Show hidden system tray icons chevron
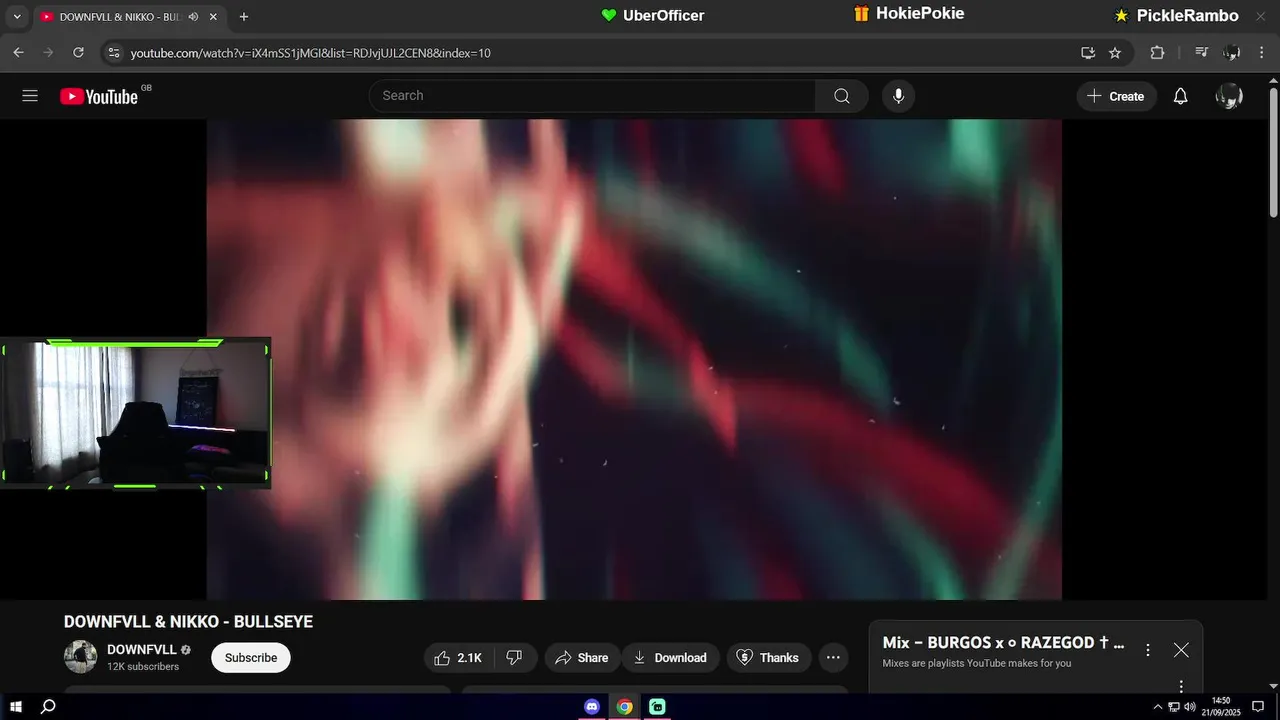The image size is (1280, 720). click(x=1158, y=707)
